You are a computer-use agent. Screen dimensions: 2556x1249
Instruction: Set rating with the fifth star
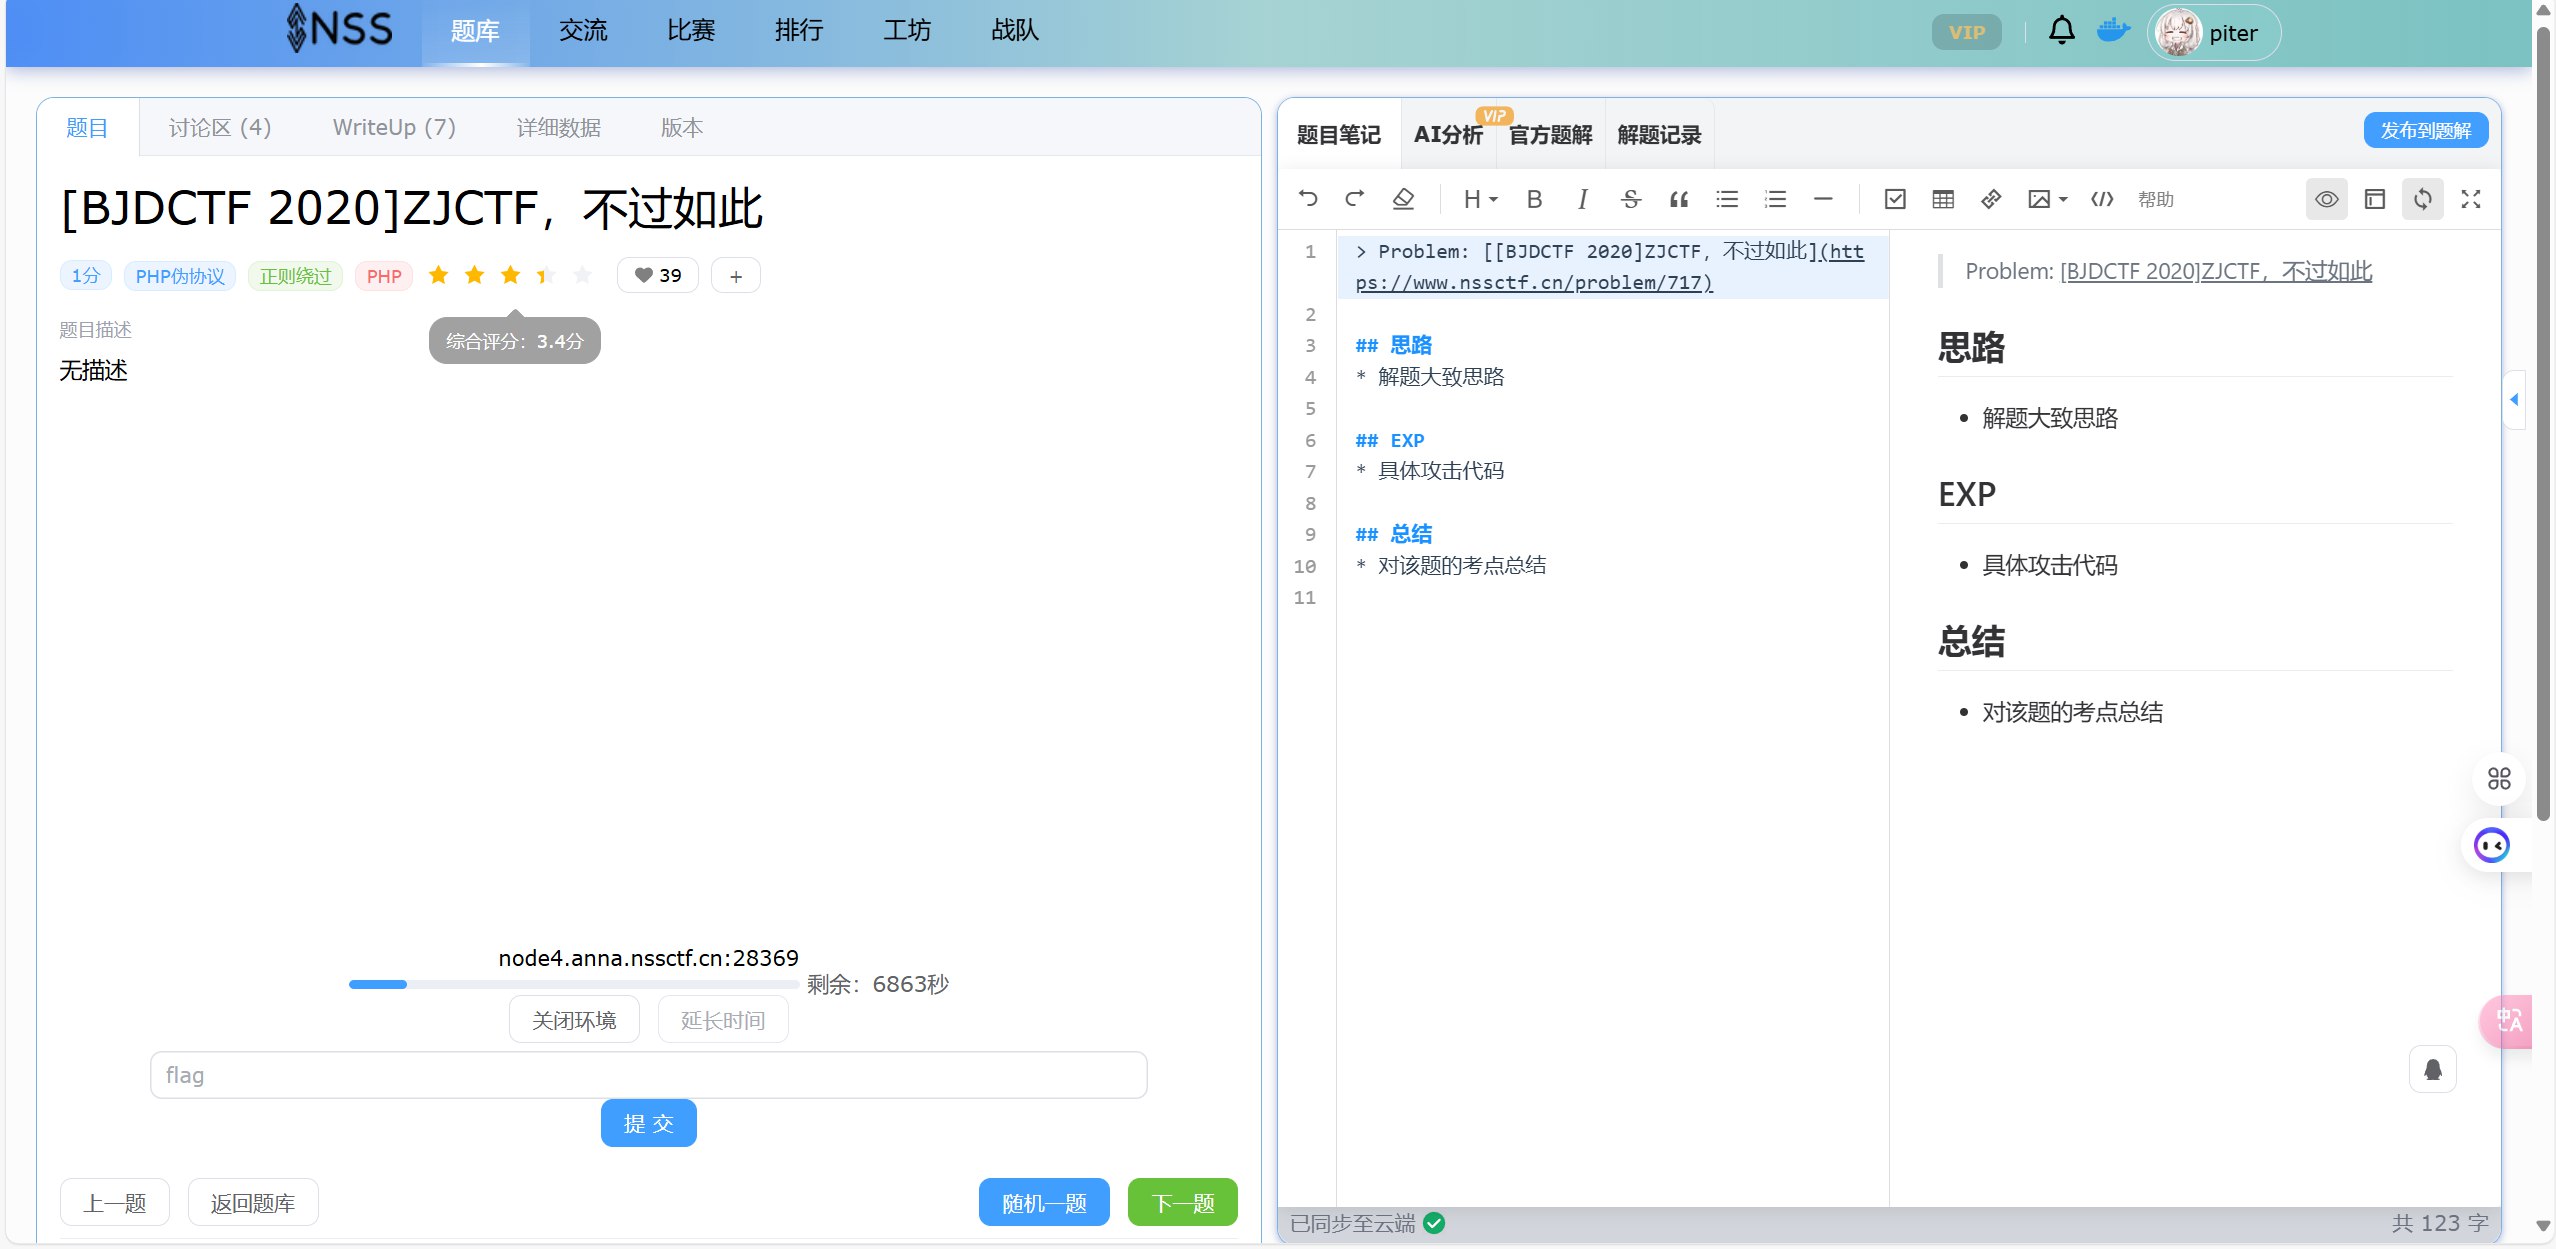pos(582,275)
